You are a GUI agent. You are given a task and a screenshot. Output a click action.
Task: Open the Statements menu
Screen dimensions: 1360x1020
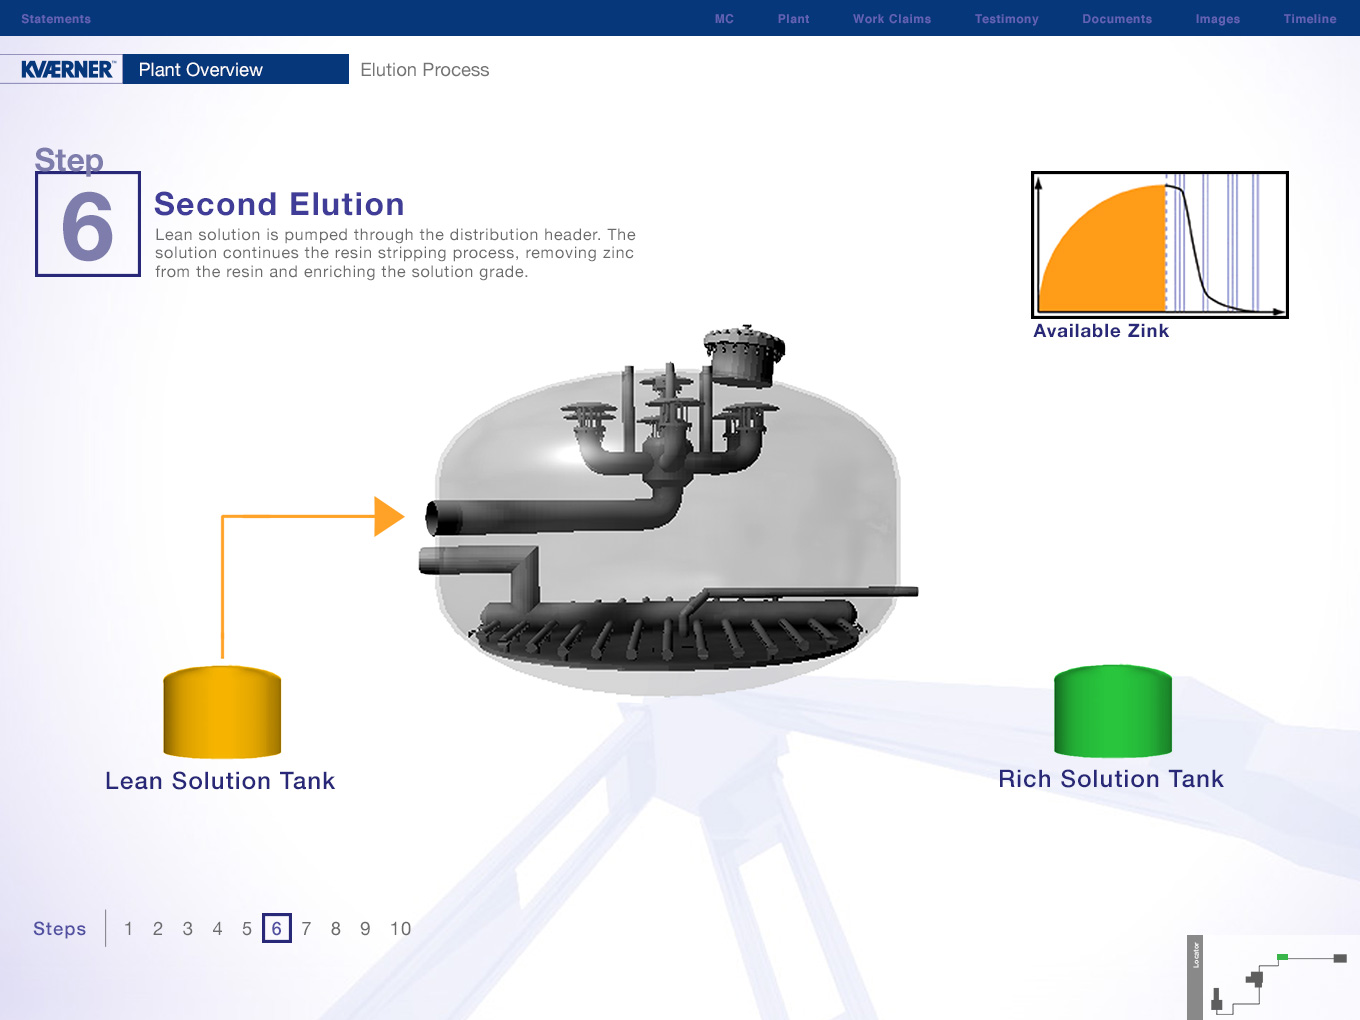pos(56,19)
